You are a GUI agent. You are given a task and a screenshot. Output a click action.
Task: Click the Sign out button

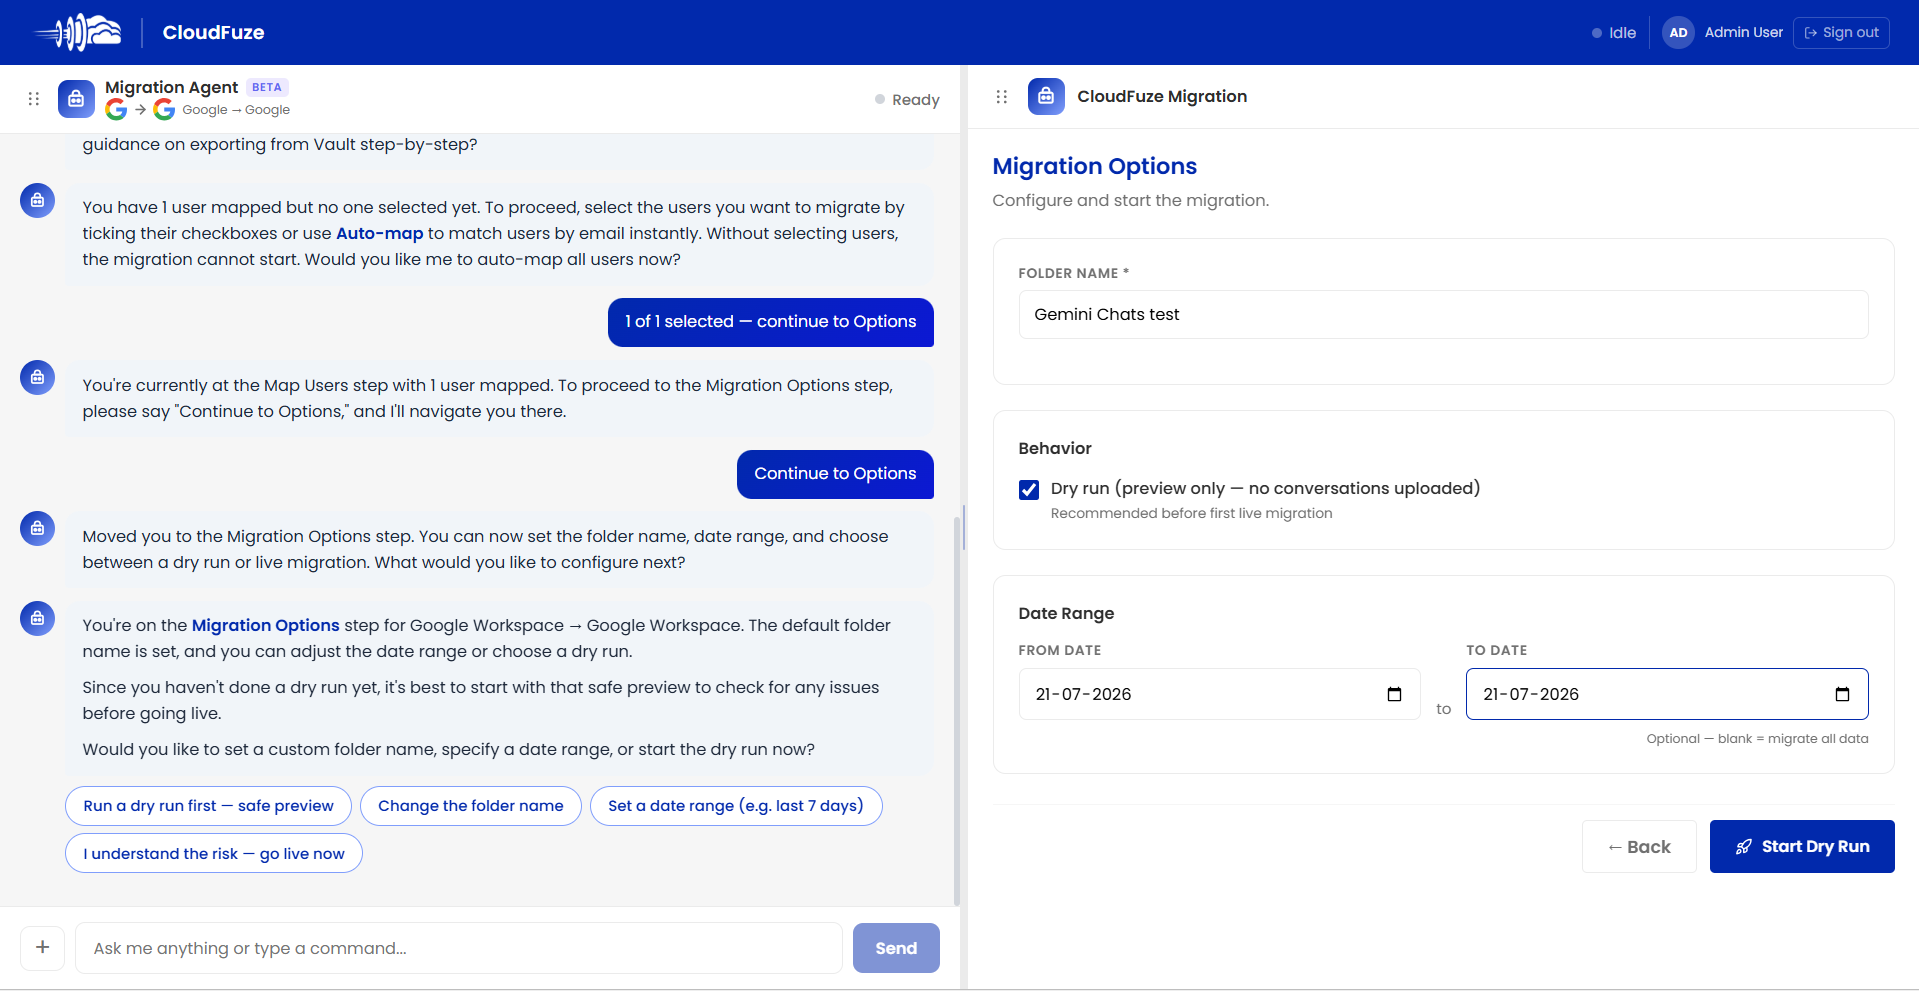pyautogui.click(x=1841, y=32)
